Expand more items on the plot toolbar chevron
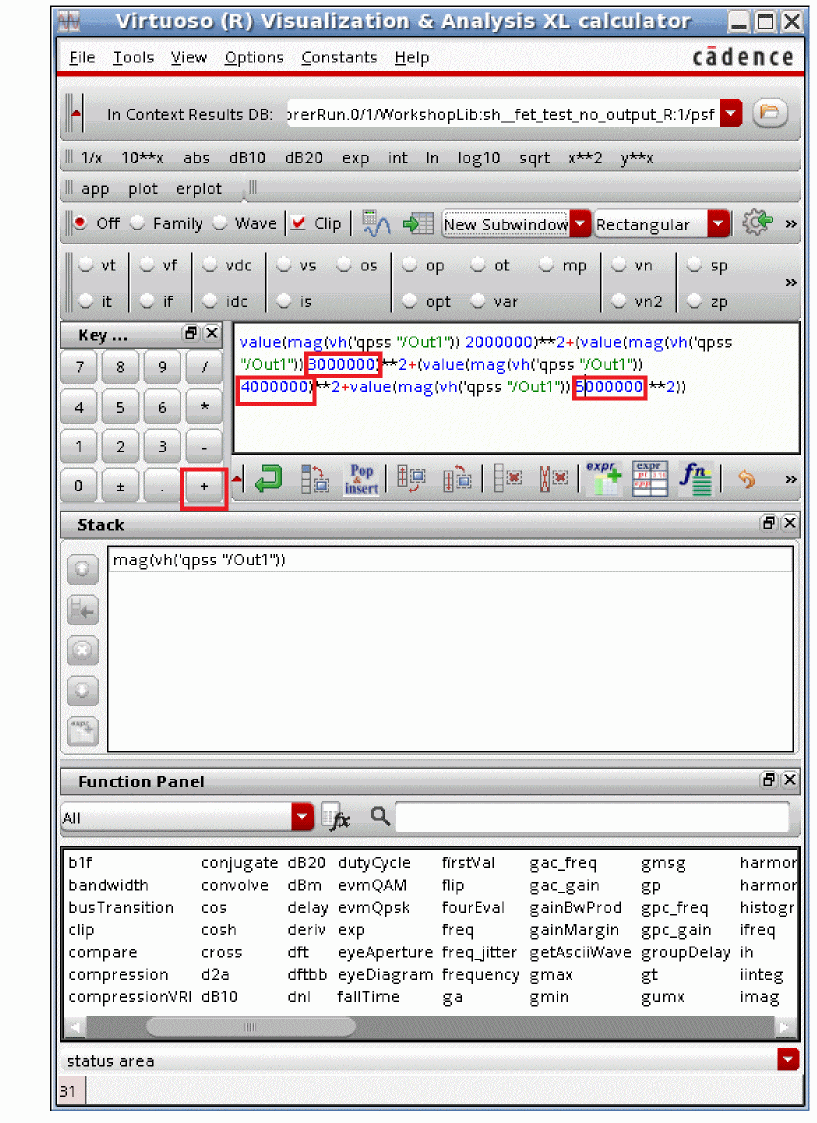The image size is (817, 1123). 791,223
